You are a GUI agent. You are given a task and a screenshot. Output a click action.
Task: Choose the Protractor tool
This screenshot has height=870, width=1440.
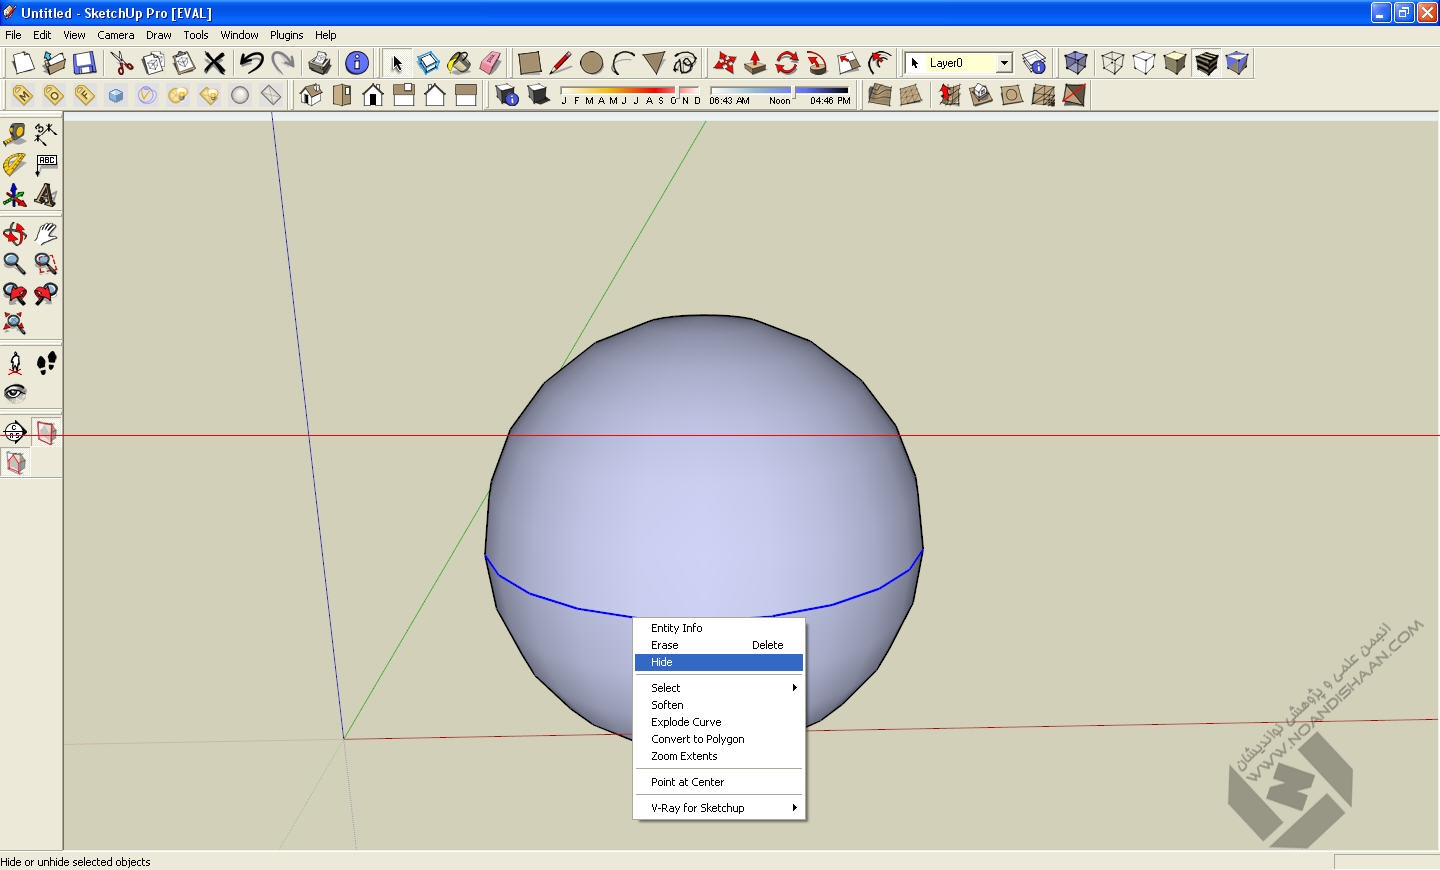[x=14, y=164]
